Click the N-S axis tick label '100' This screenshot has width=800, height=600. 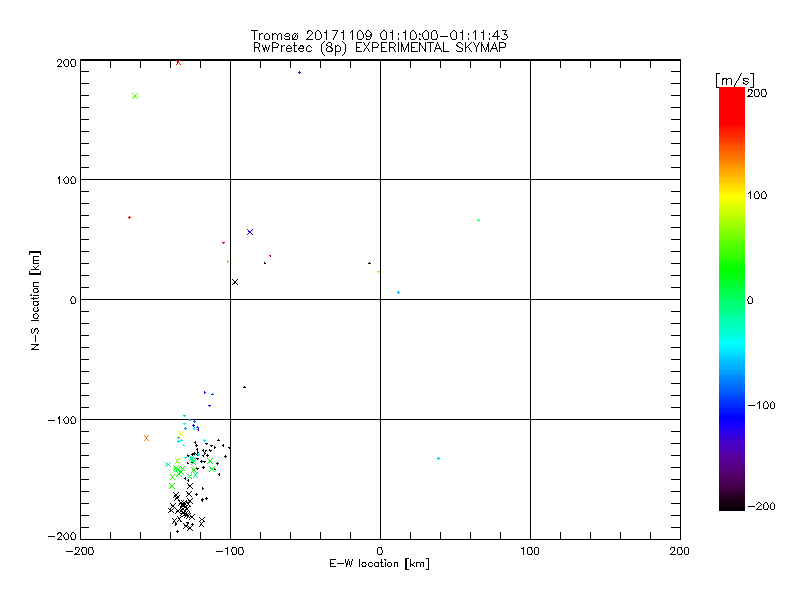click(66, 181)
